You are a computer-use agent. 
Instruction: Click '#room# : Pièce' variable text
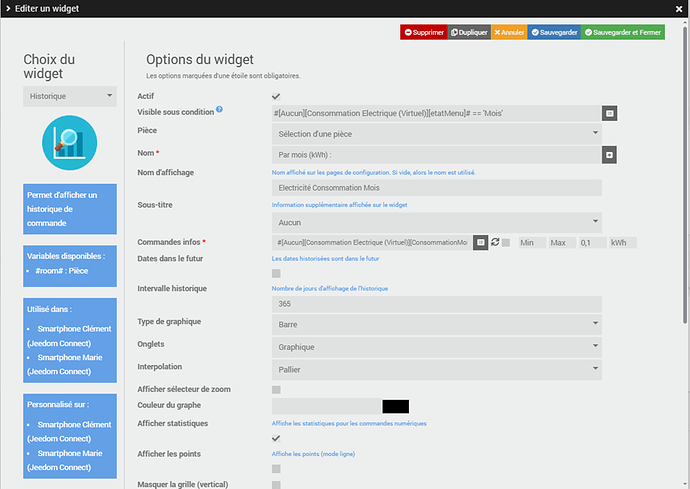(62, 271)
